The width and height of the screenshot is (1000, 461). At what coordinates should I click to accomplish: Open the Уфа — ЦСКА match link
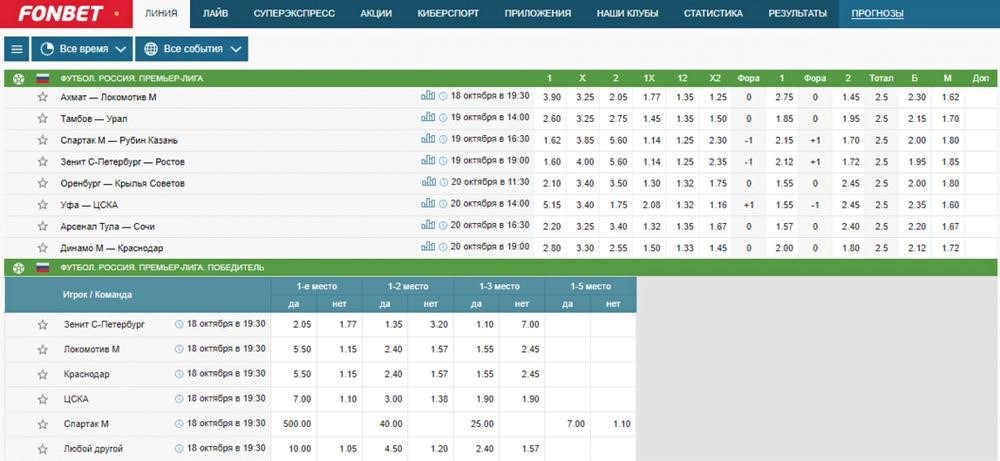click(89, 205)
